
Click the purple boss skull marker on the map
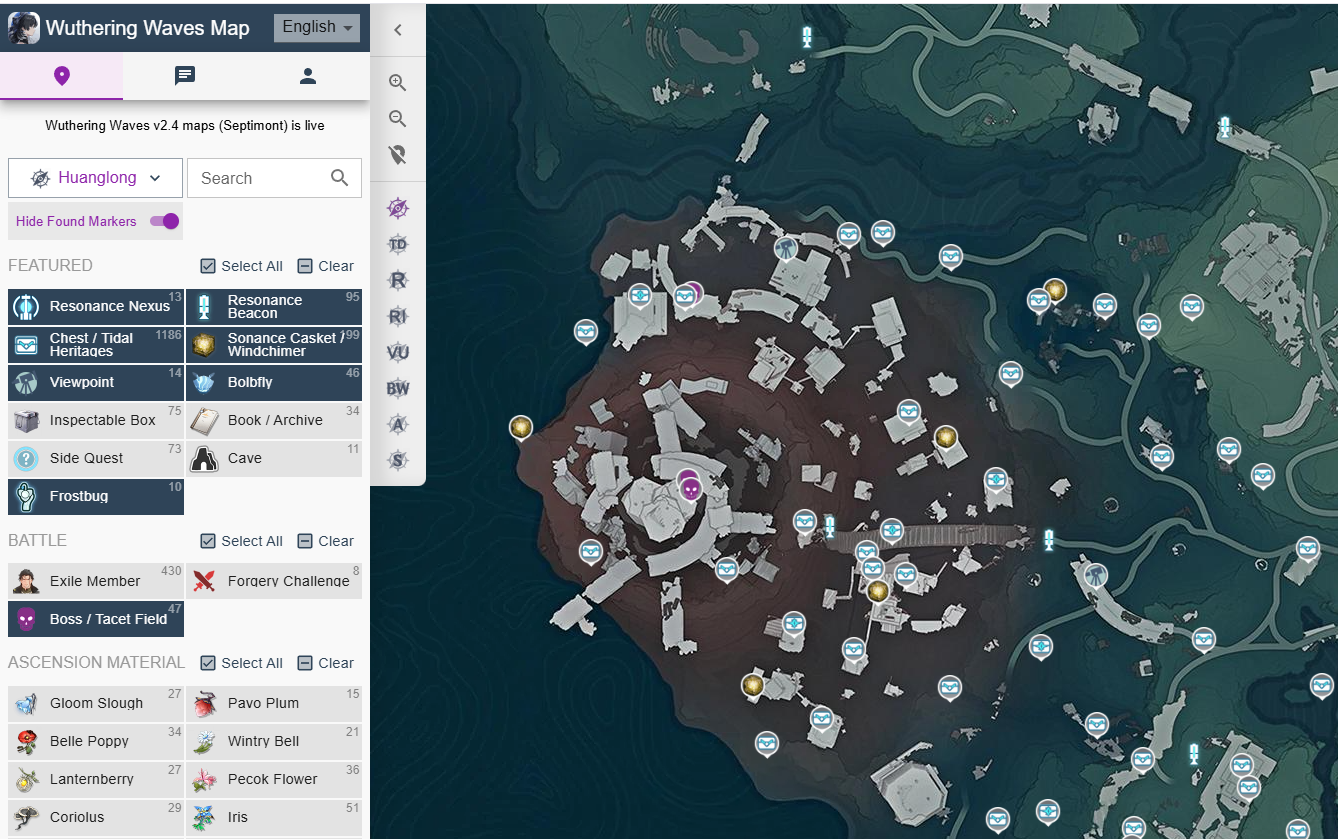point(689,489)
